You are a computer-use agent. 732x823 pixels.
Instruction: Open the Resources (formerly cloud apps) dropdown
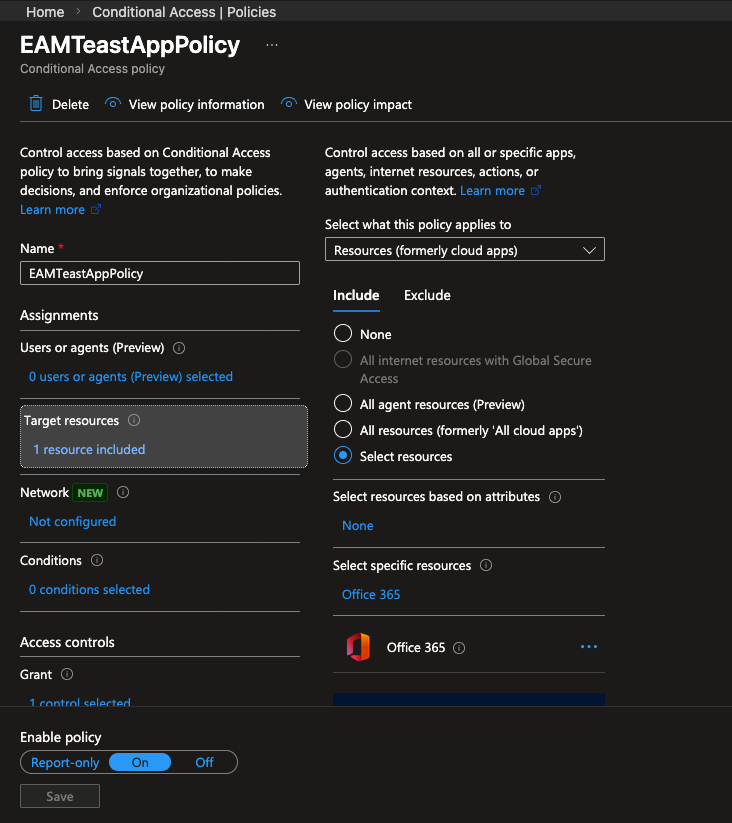pos(465,249)
